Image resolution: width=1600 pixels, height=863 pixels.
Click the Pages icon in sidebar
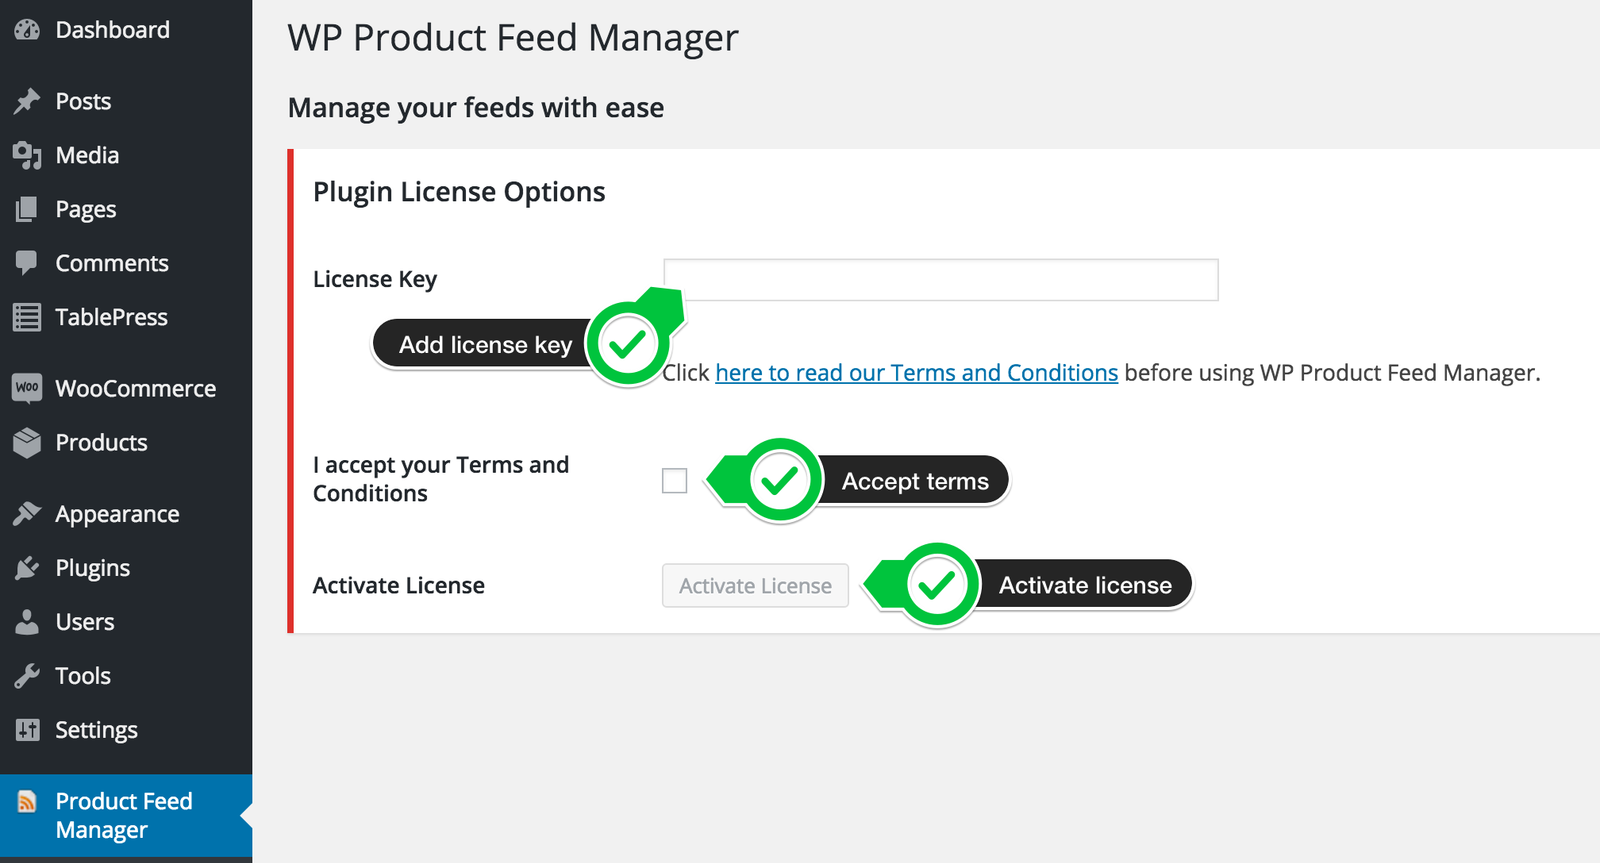point(27,209)
